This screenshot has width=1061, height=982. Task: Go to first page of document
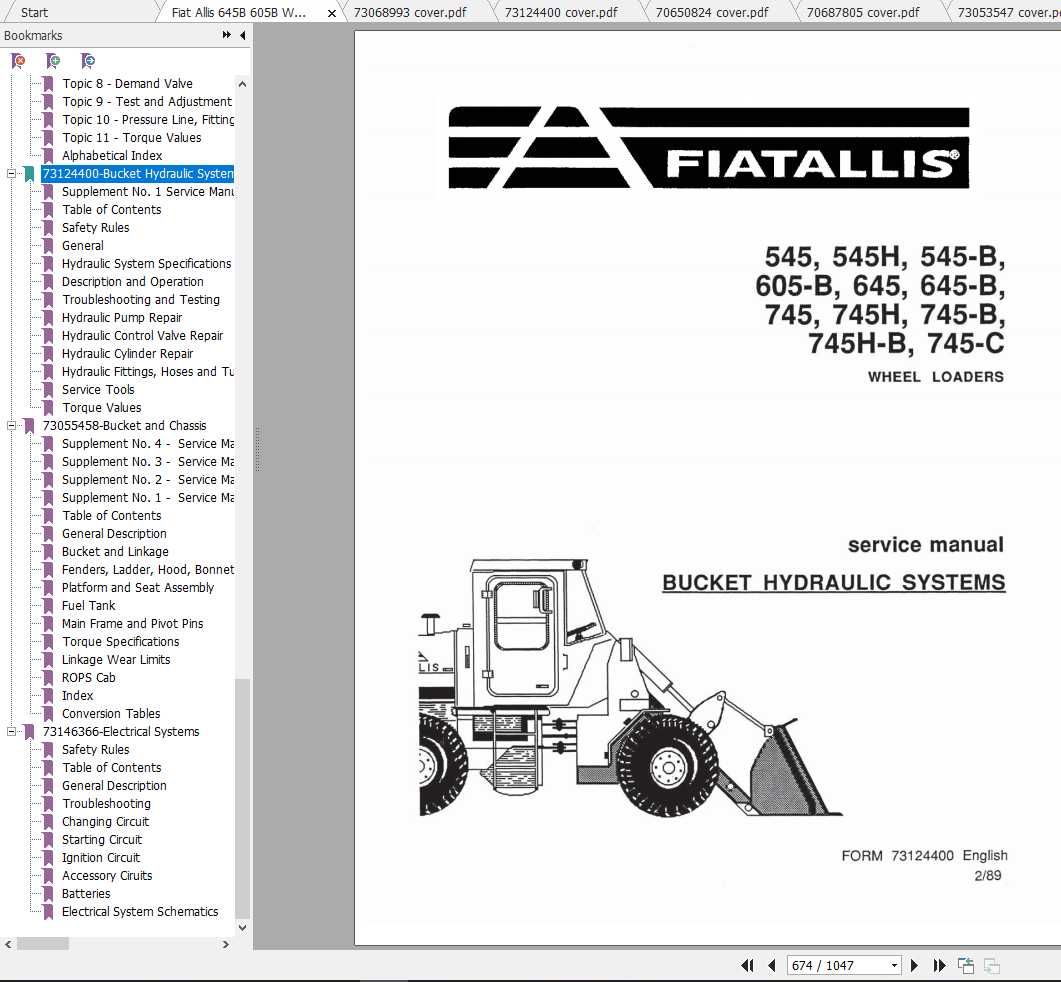coord(747,965)
